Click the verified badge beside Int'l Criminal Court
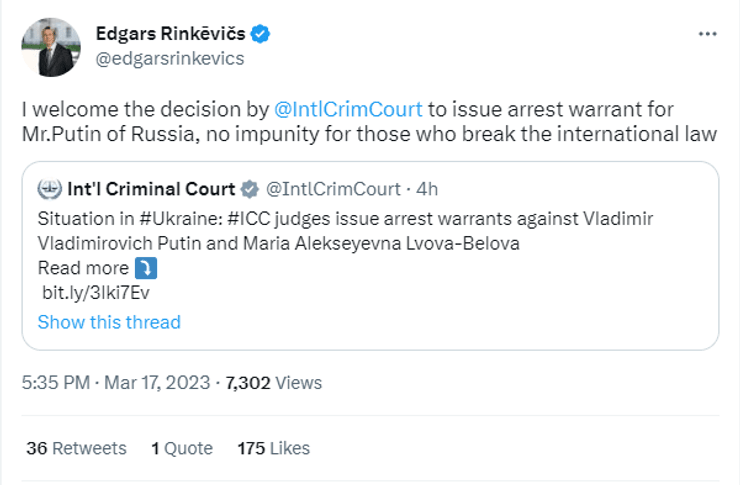 (251, 189)
